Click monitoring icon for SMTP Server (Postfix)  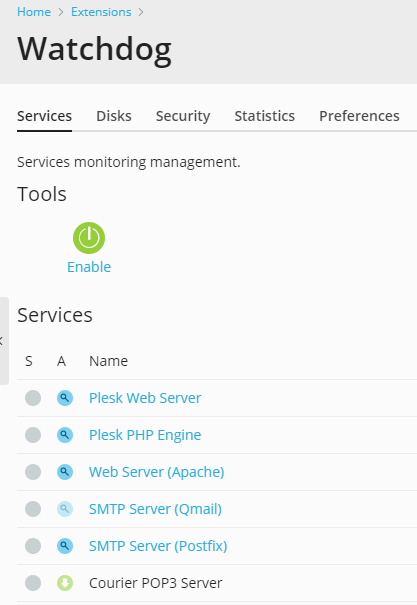pos(65,546)
